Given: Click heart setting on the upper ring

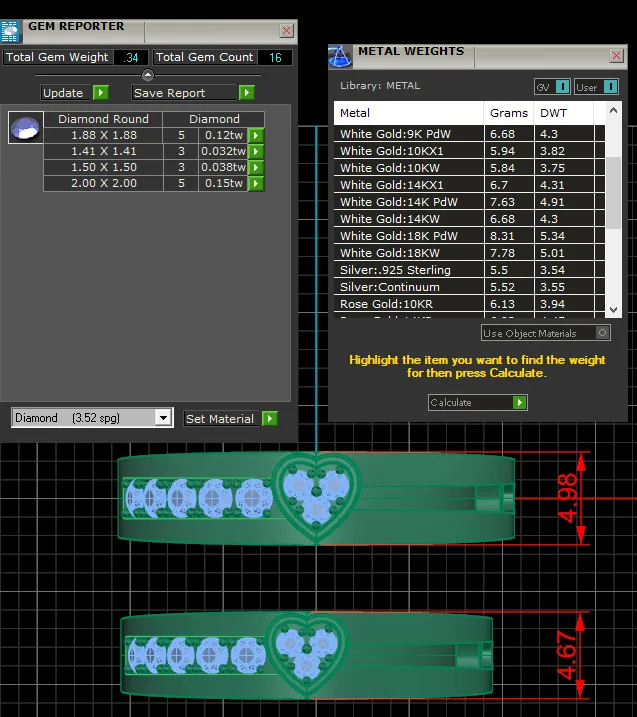Looking at the screenshot, I should pos(316,497).
